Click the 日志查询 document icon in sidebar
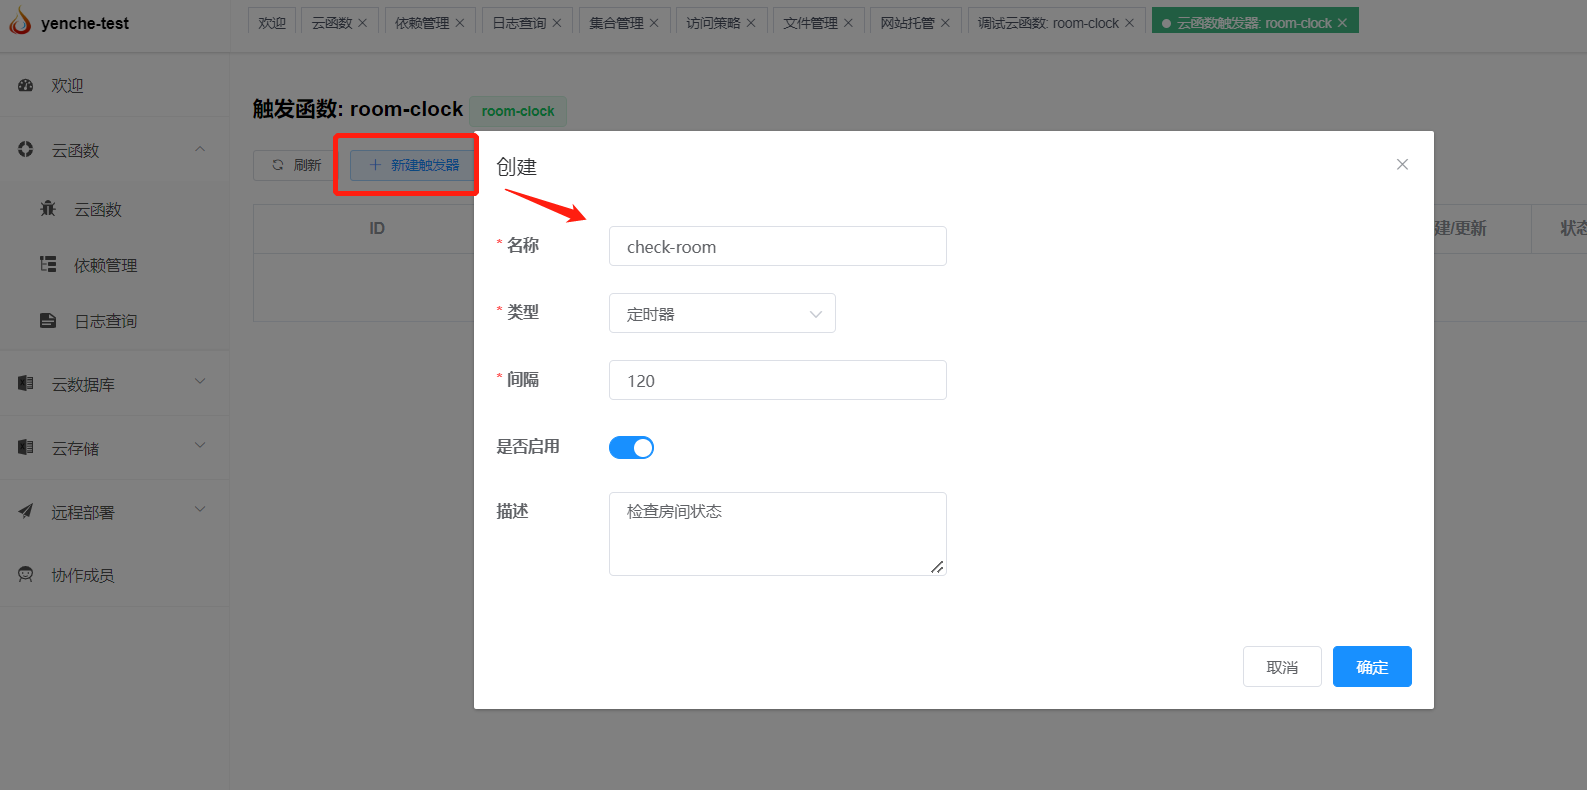The image size is (1587, 790). (48, 321)
